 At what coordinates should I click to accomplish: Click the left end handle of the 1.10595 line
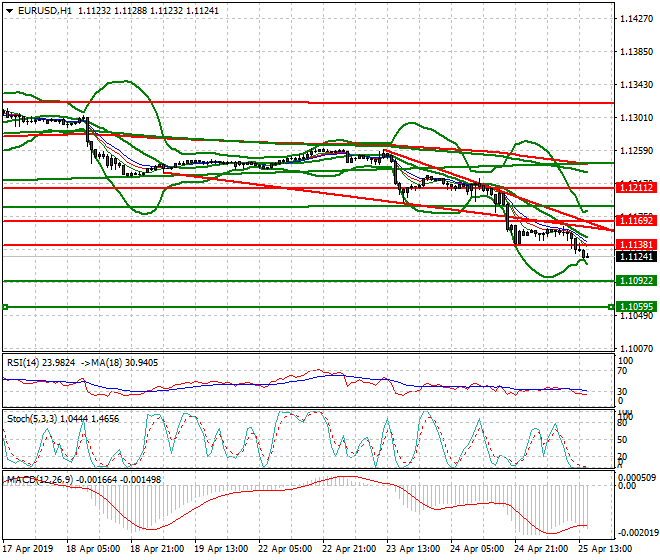point(5,307)
